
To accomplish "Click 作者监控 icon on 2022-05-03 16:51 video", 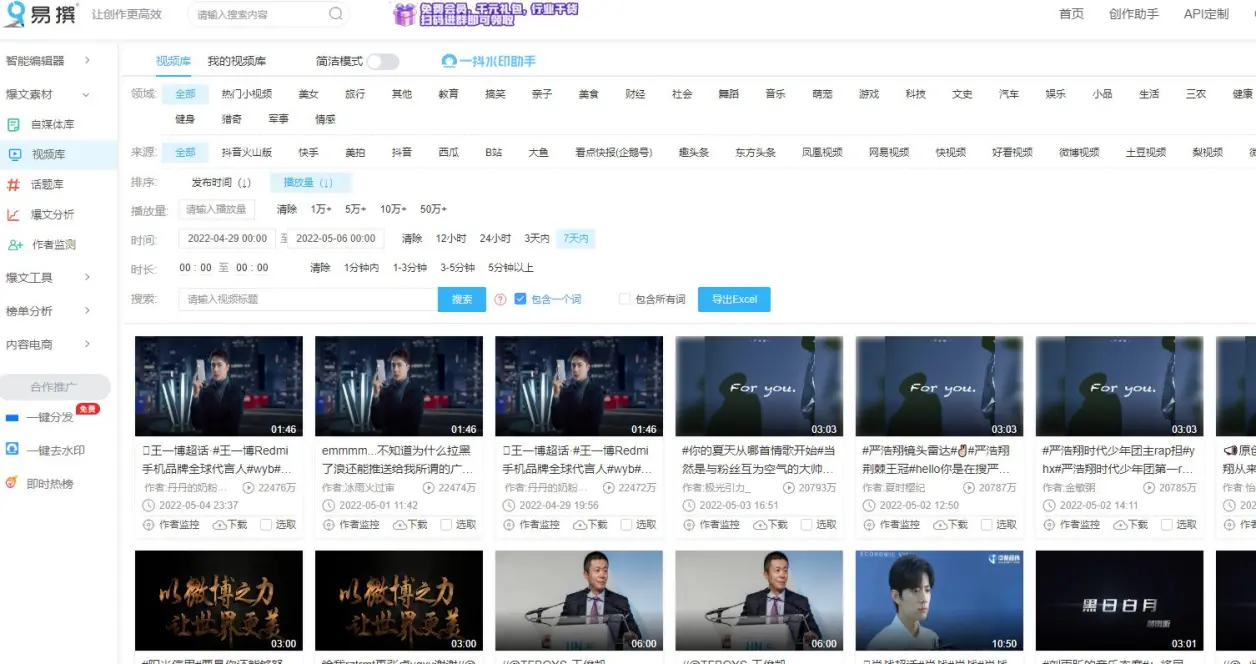I will point(689,524).
